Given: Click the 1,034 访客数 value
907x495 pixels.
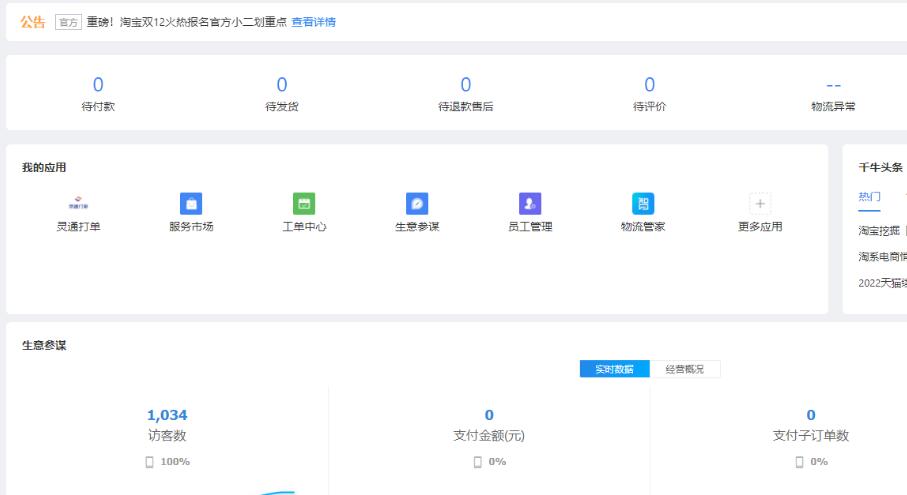Looking at the screenshot, I should click(x=167, y=415).
